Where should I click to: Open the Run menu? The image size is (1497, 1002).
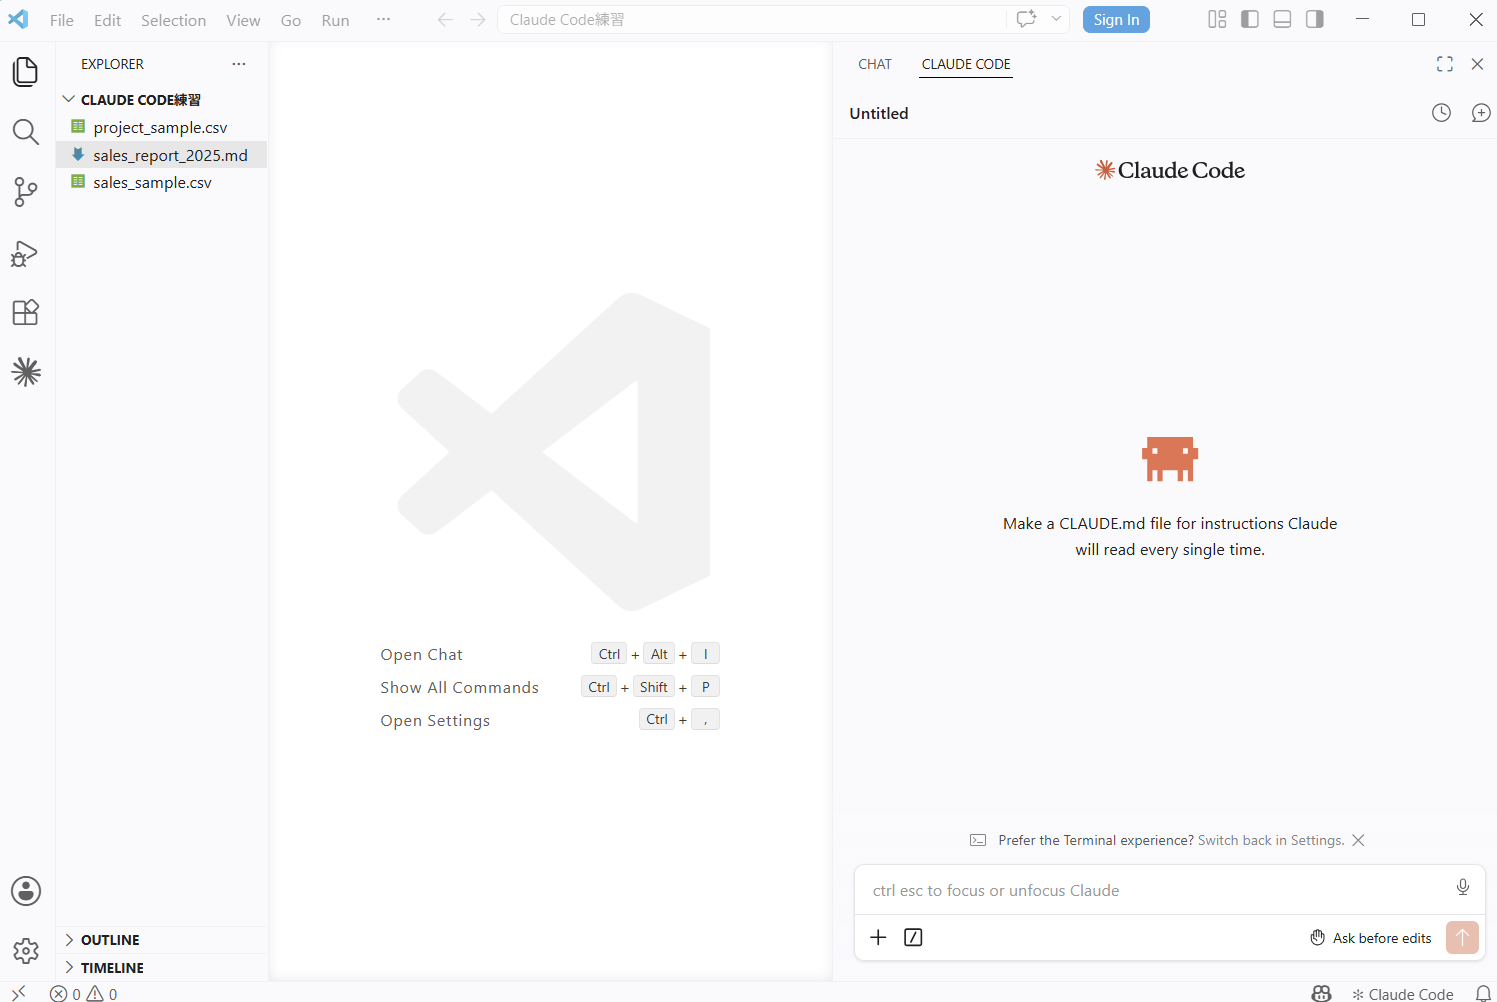(x=335, y=20)
